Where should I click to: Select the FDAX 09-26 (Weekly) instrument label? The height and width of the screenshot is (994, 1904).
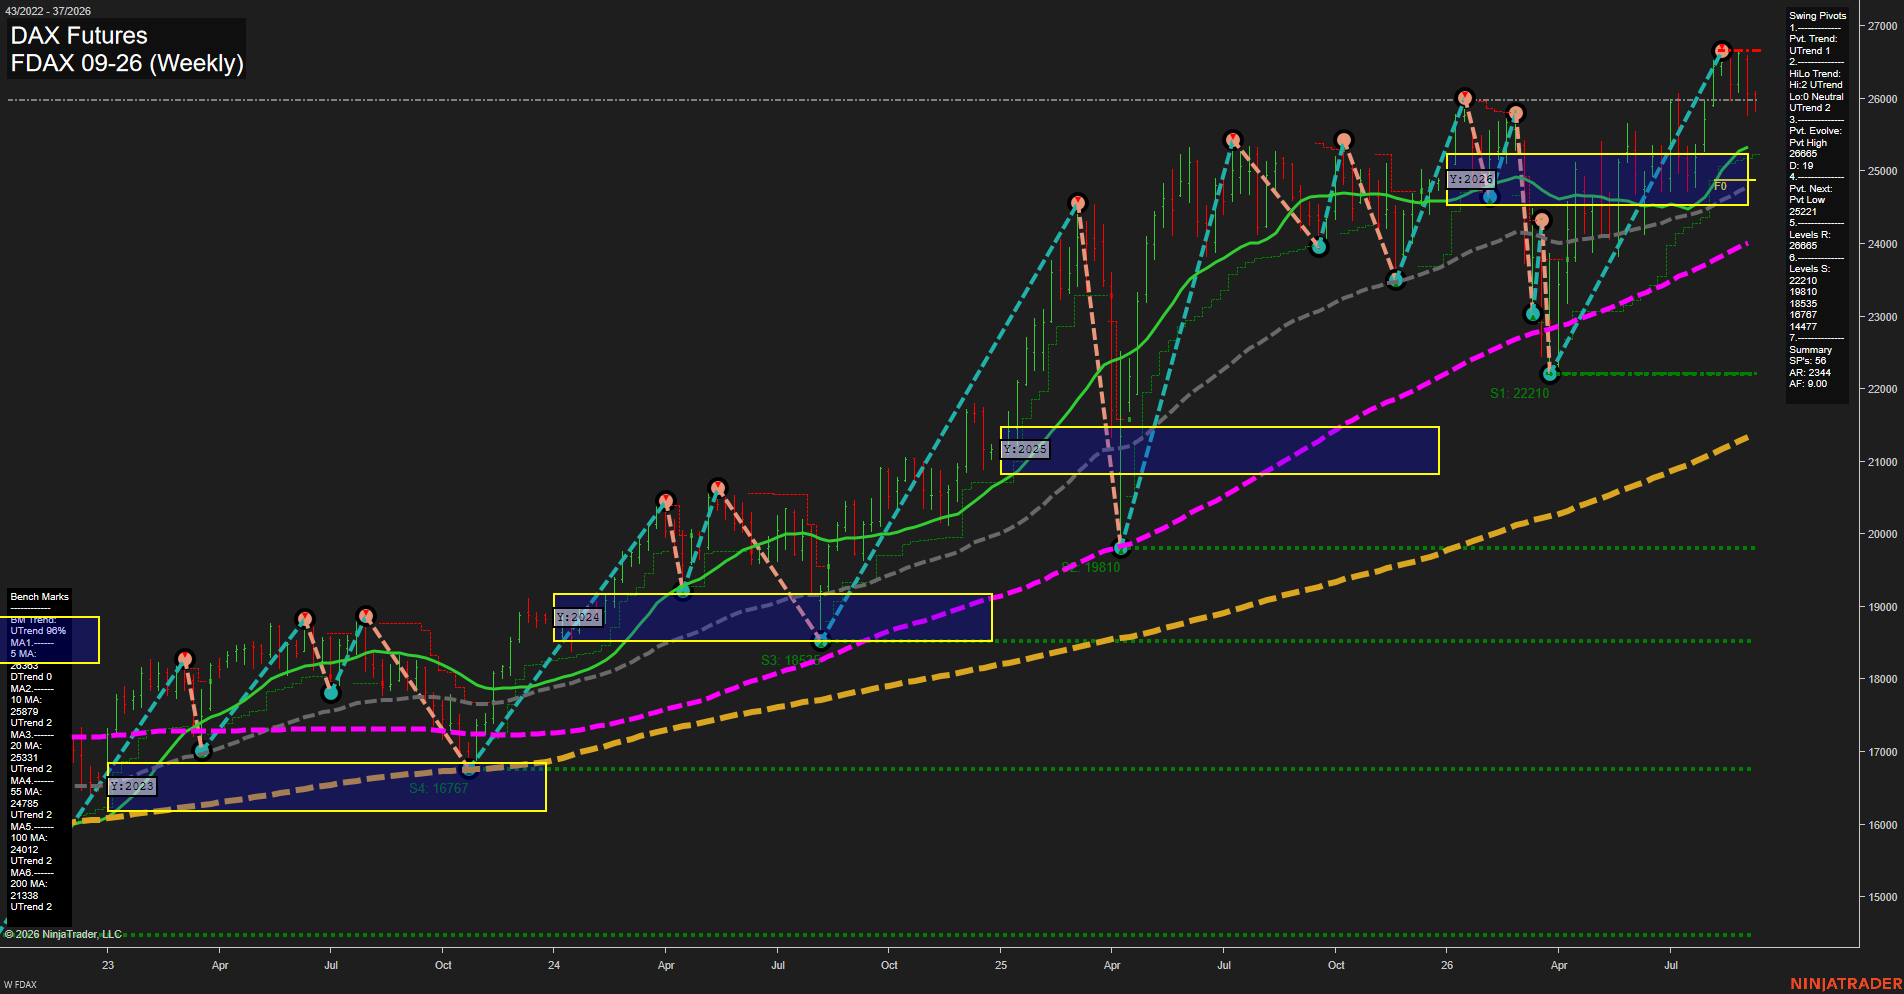coord(127,63)
